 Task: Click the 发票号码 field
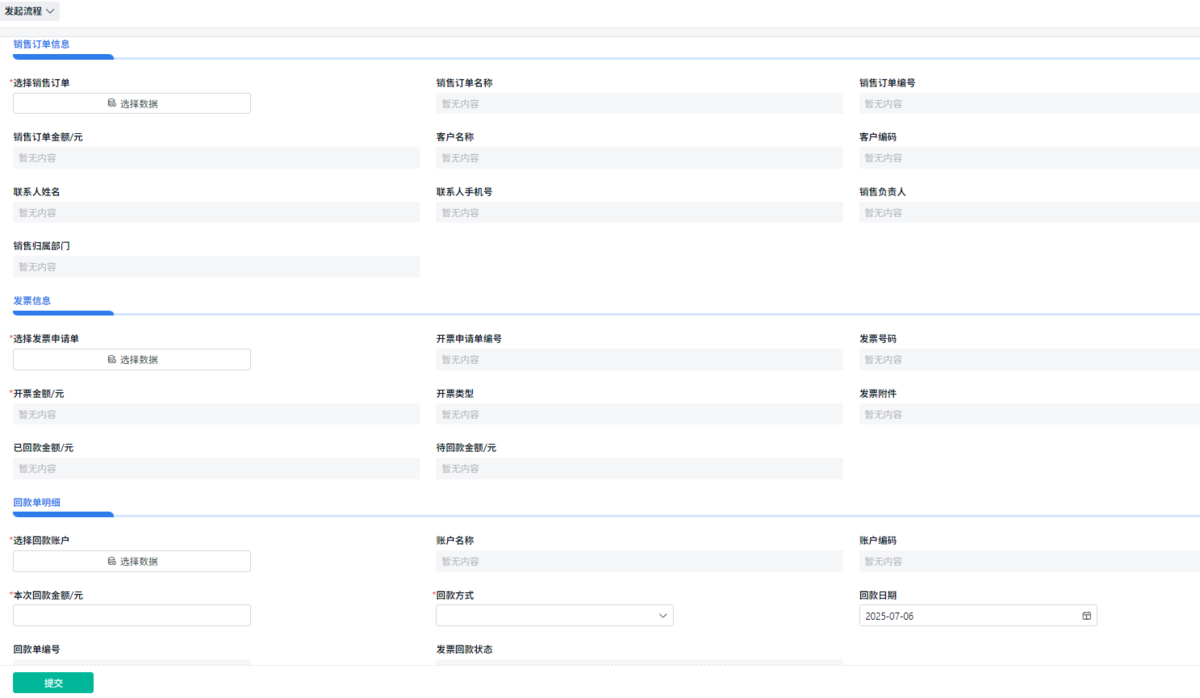click(x=1030, y=360)
